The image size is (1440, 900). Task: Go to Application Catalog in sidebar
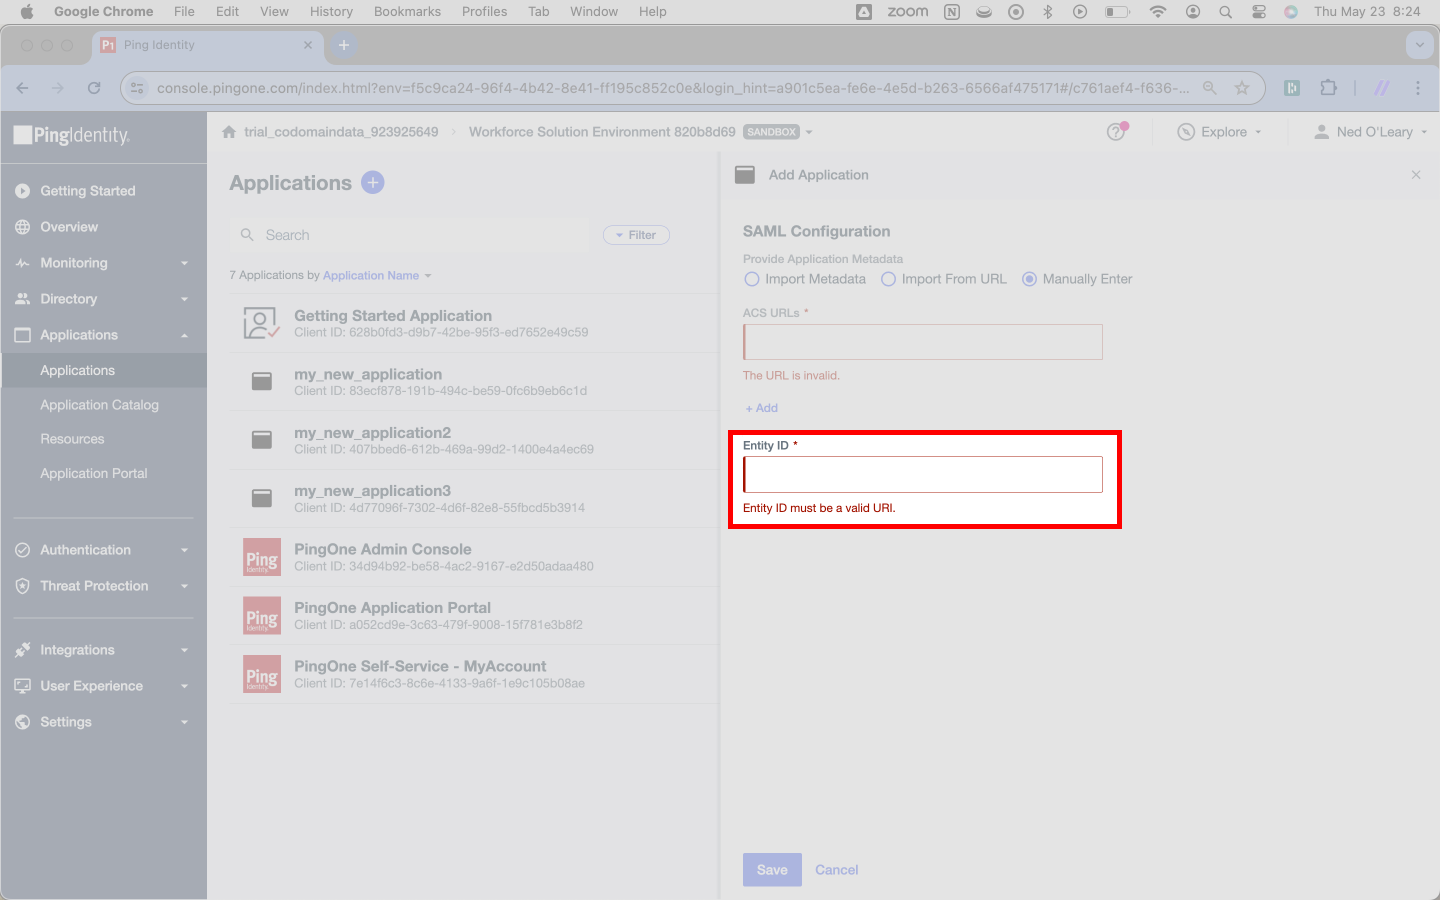99,405
